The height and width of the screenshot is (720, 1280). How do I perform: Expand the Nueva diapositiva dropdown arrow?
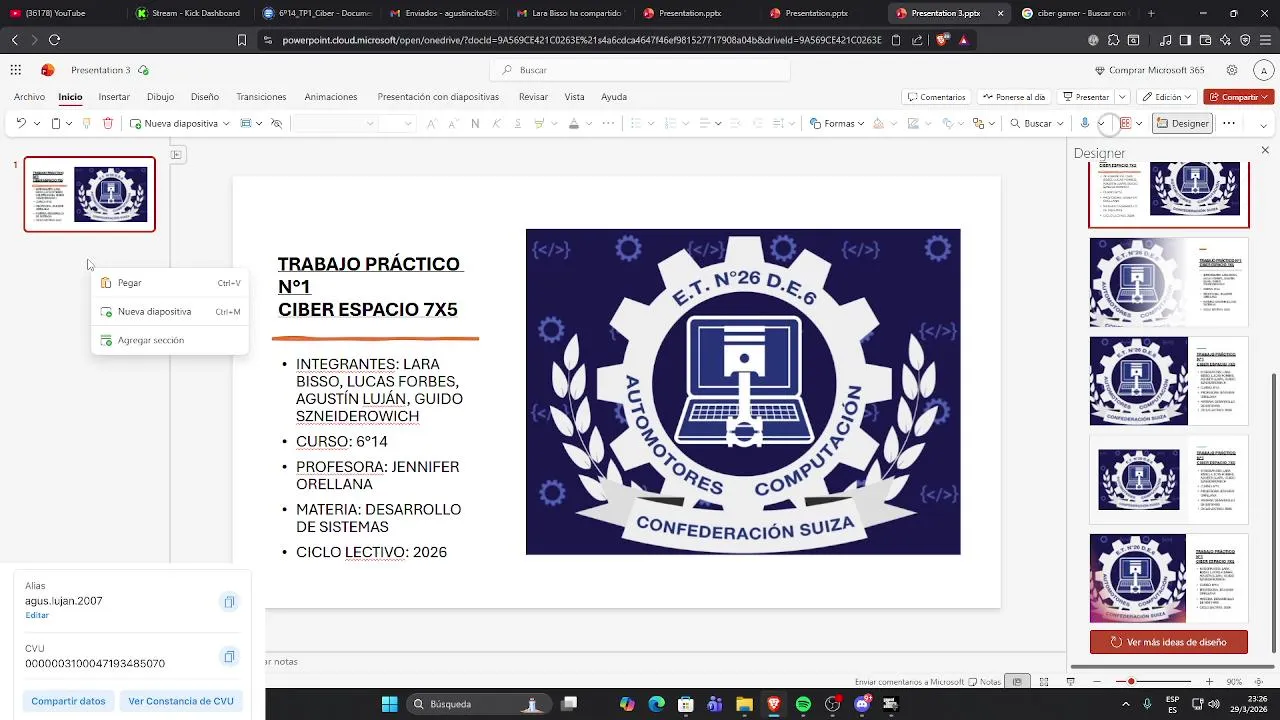pos(227,124)
